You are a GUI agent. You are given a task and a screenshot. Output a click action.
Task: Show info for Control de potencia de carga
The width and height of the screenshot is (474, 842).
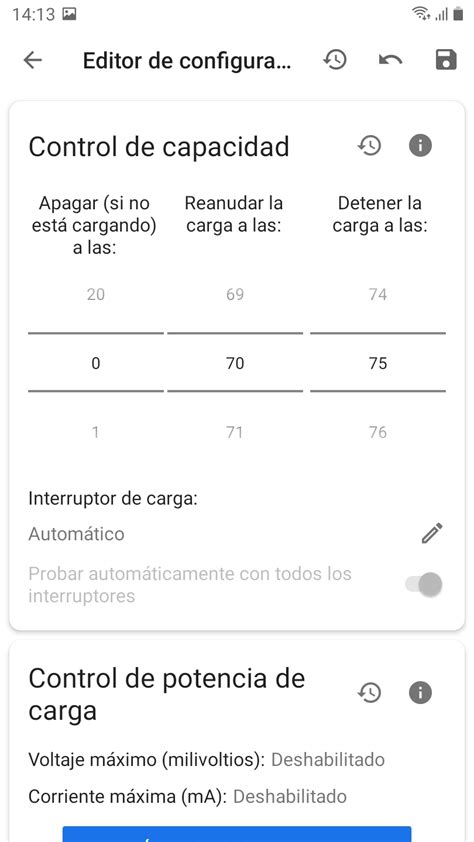[x=420, y=693]
